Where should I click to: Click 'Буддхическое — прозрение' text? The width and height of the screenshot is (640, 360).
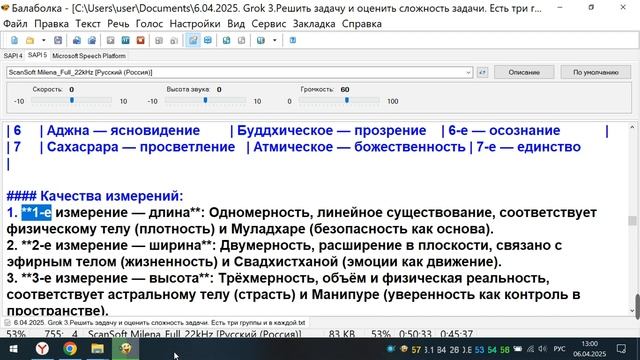(x=331, y=131)
